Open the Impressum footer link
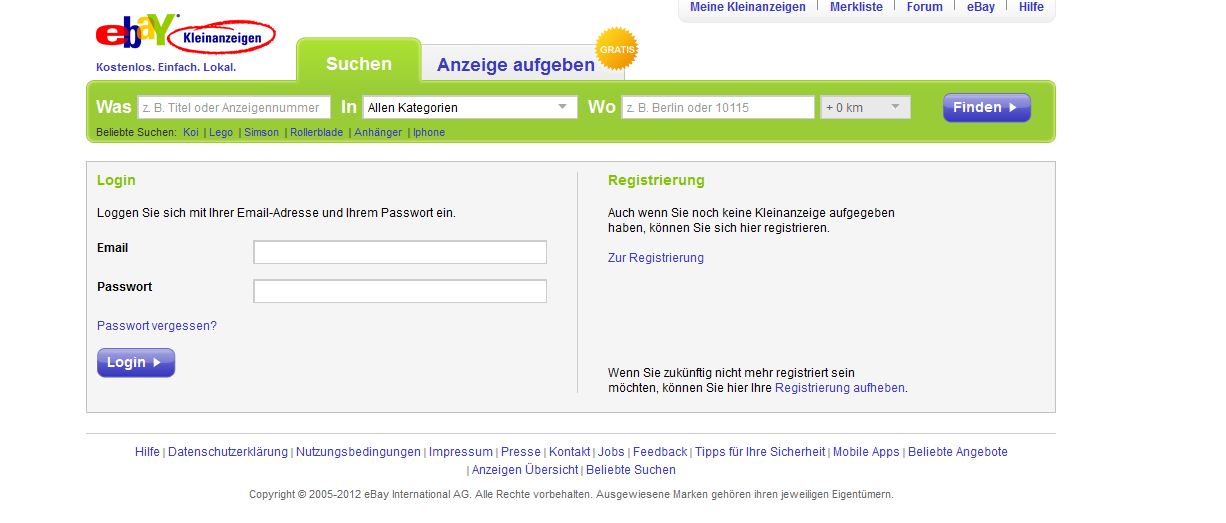This screenshot has width=1226, height=523. (461, 452)
